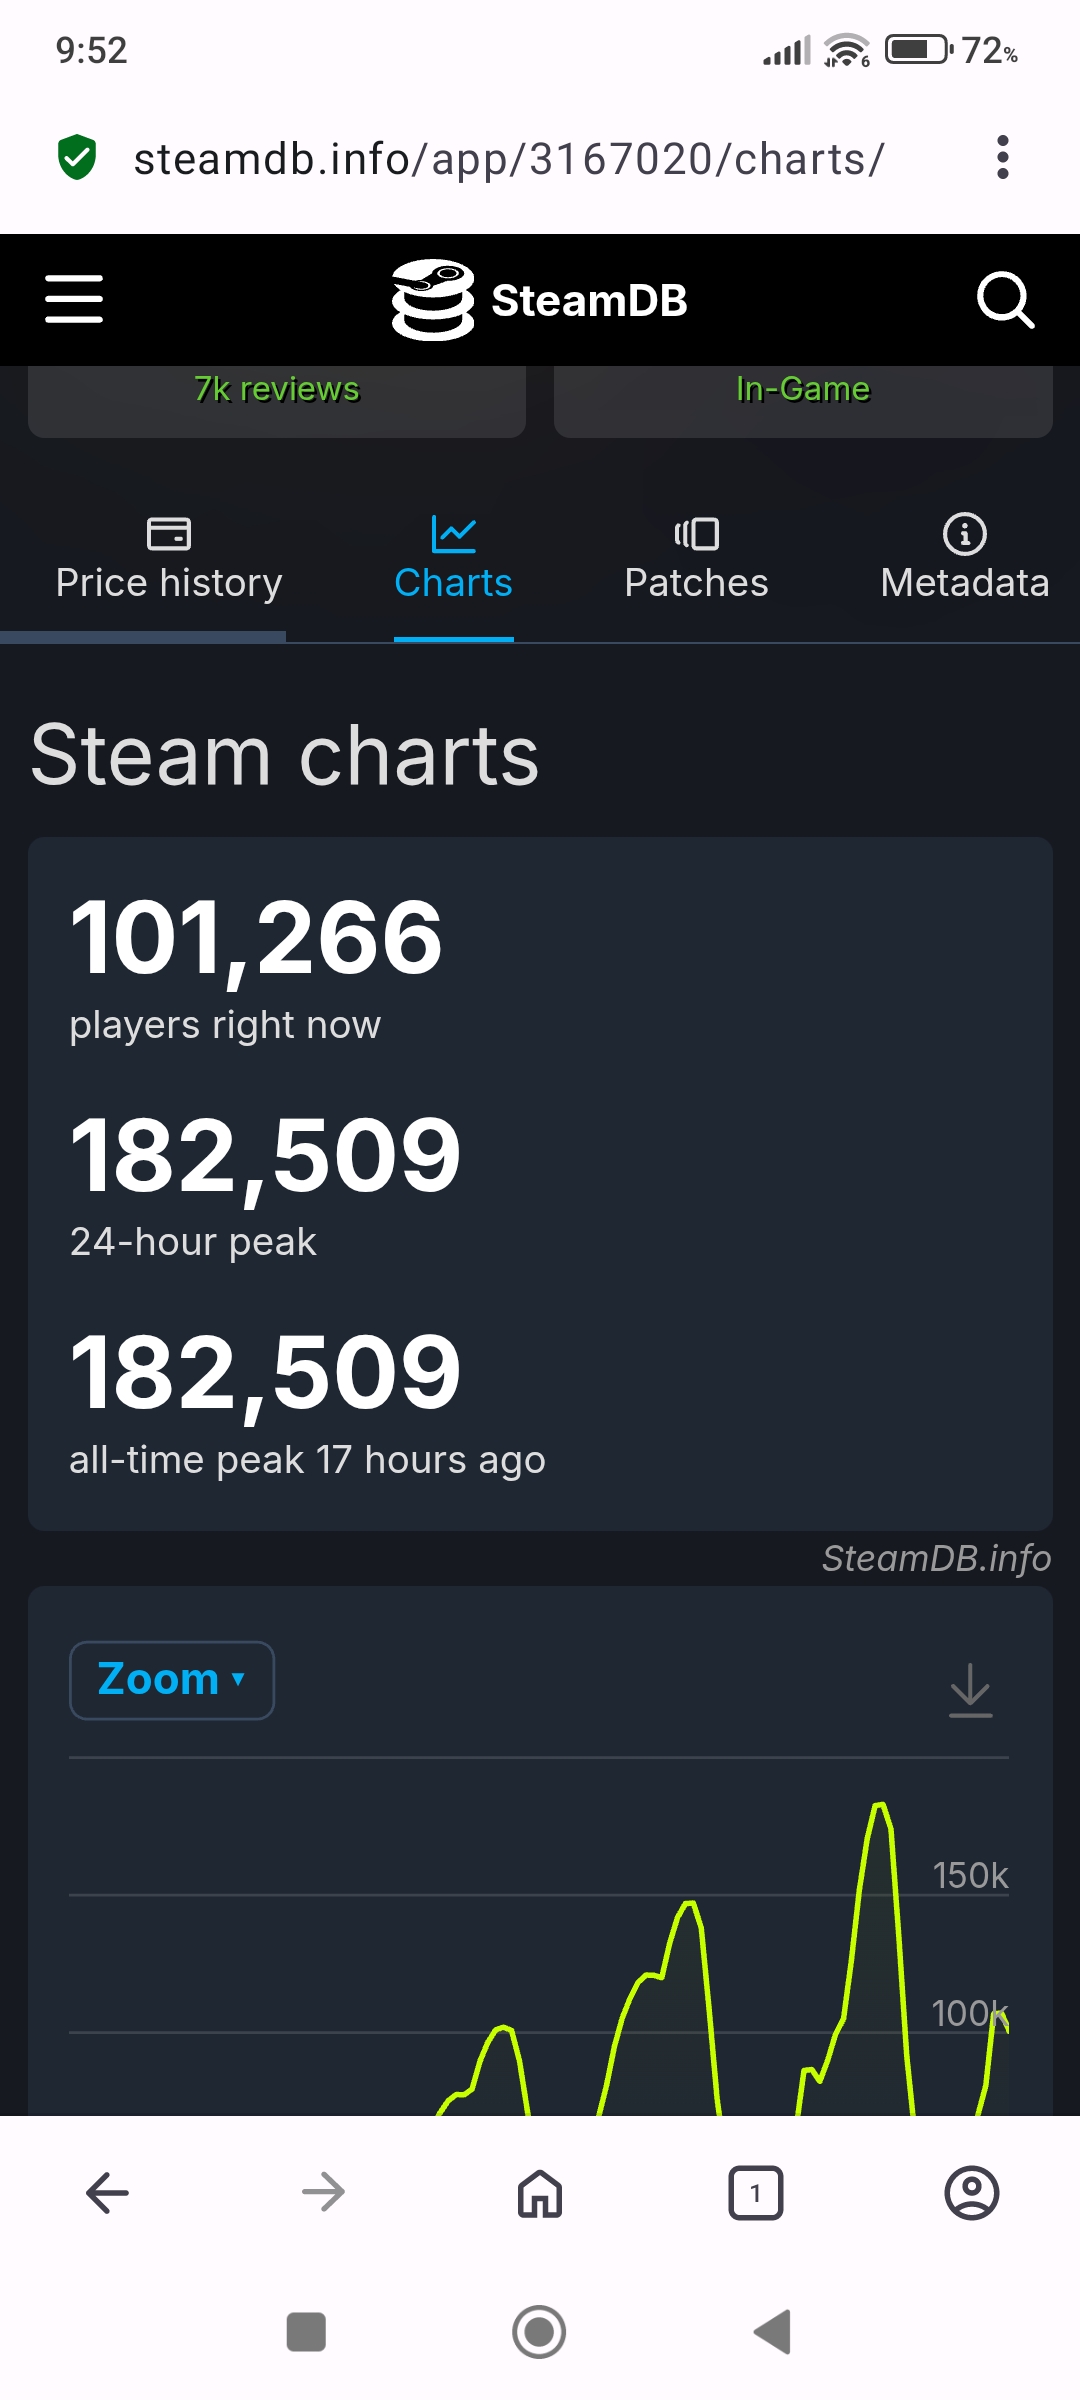1080x2400 pixels.
Task: Click the In-Game button
Action: coord(803,395)
